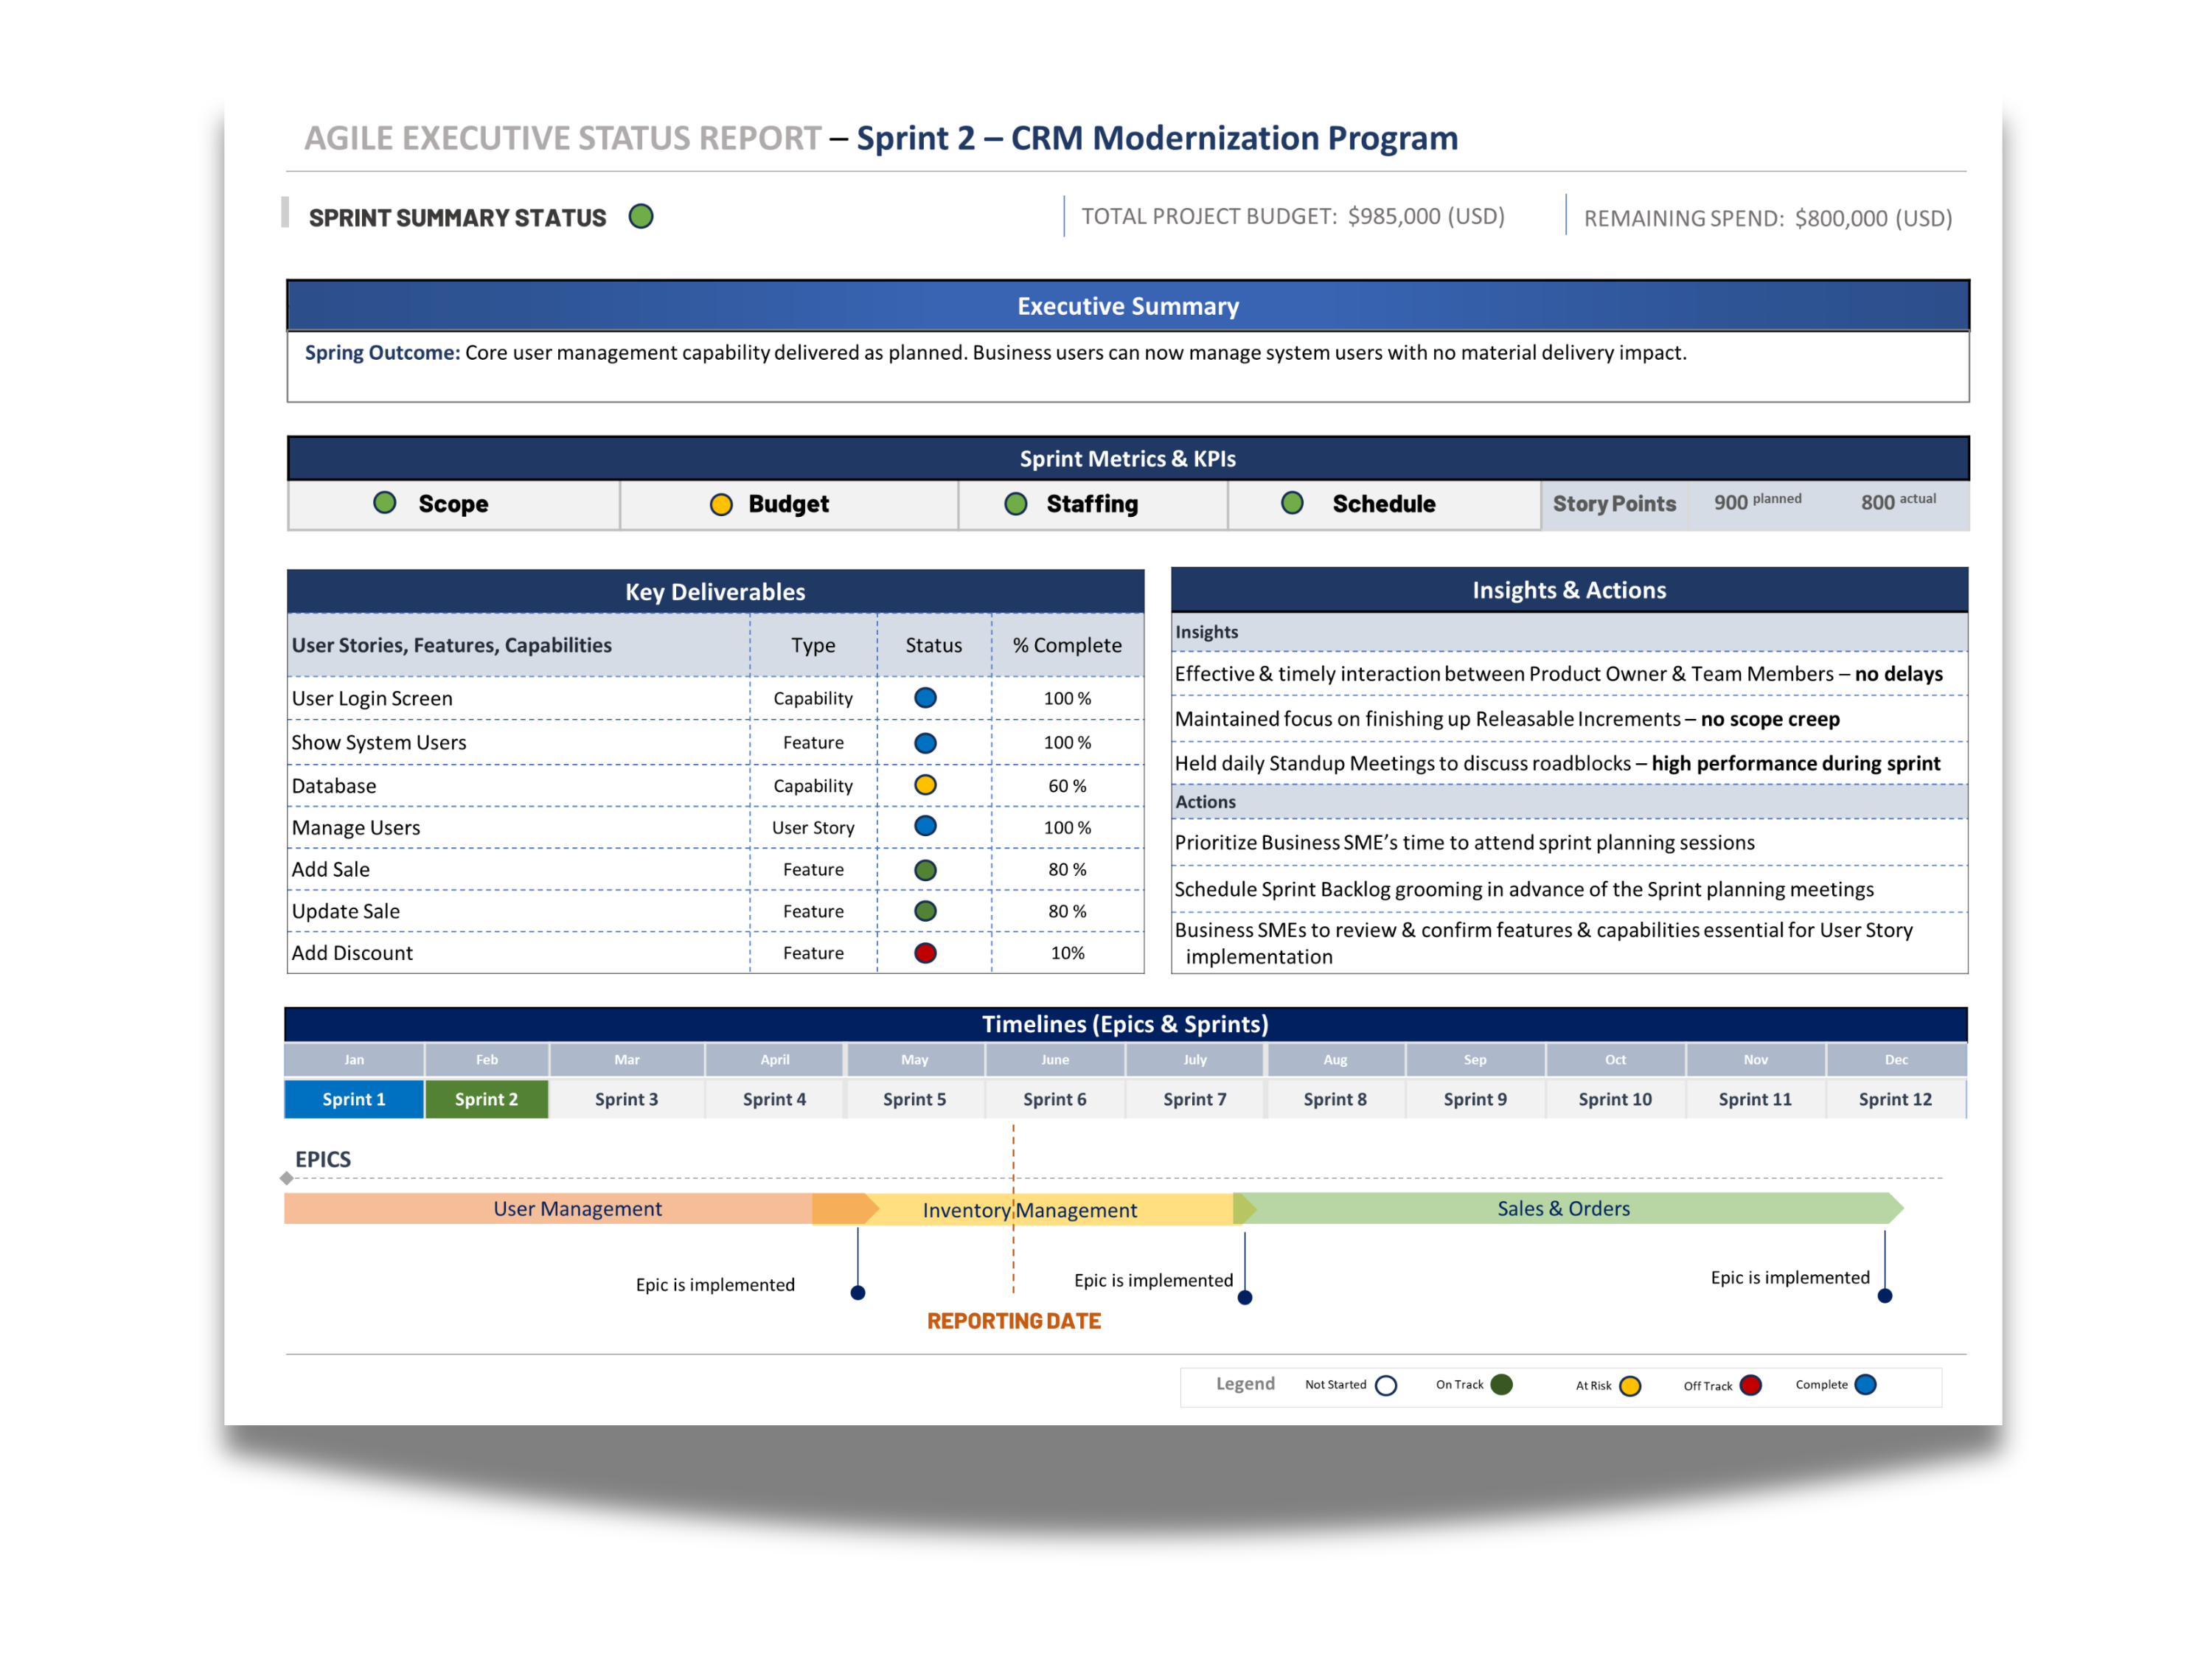Viewport: 2212px width, 1659px height.
Task: Click the green Scope status dot
Action: coord(385,502)
